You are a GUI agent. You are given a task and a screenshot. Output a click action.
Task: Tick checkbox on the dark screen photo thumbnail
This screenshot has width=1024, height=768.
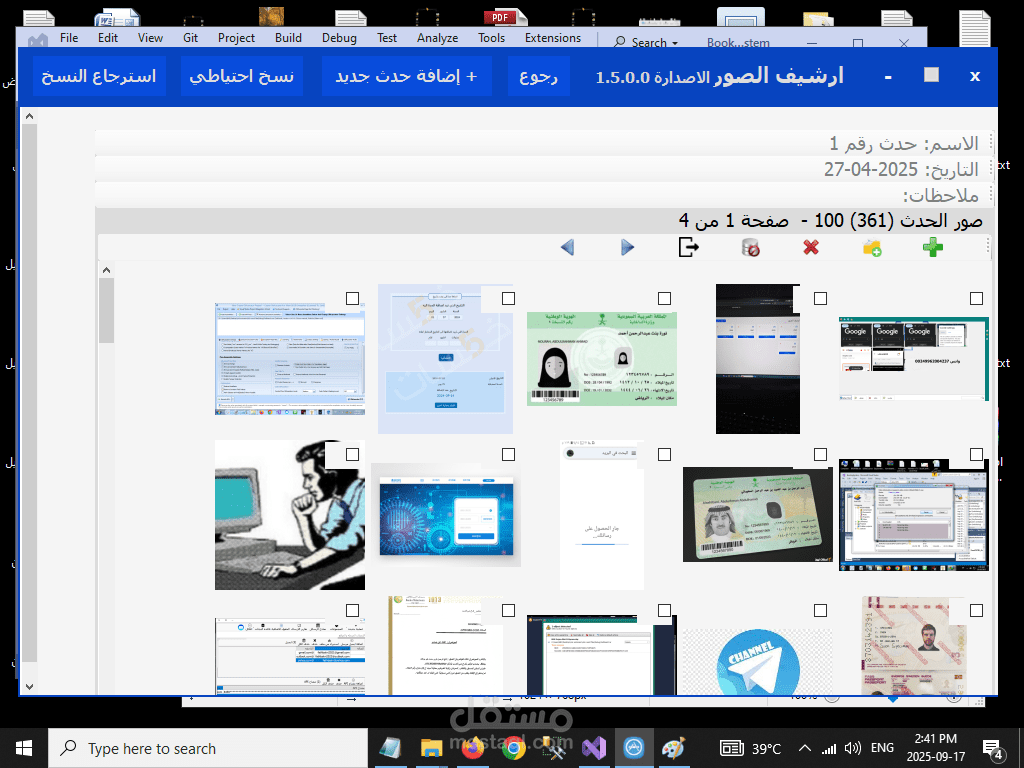point(820,298)
